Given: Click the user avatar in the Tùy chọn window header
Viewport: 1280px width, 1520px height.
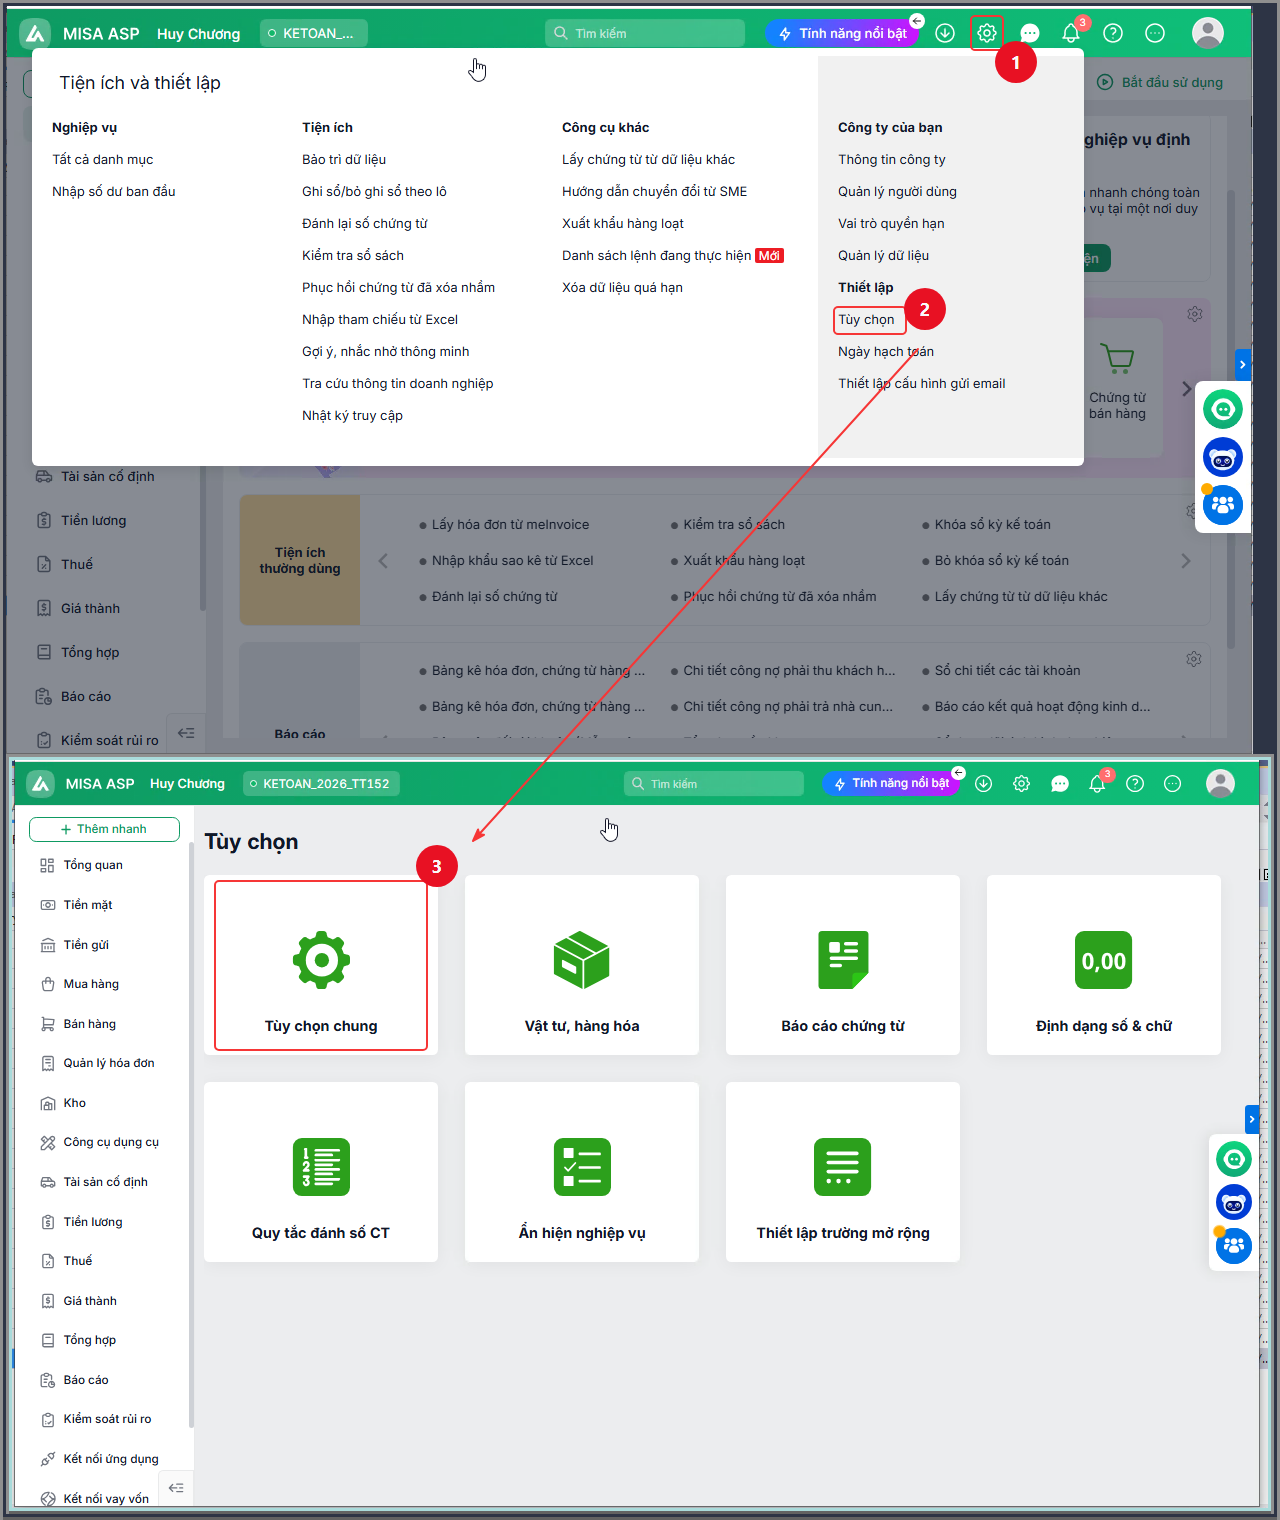Looking at the screenshot, I should (1220, 783).
